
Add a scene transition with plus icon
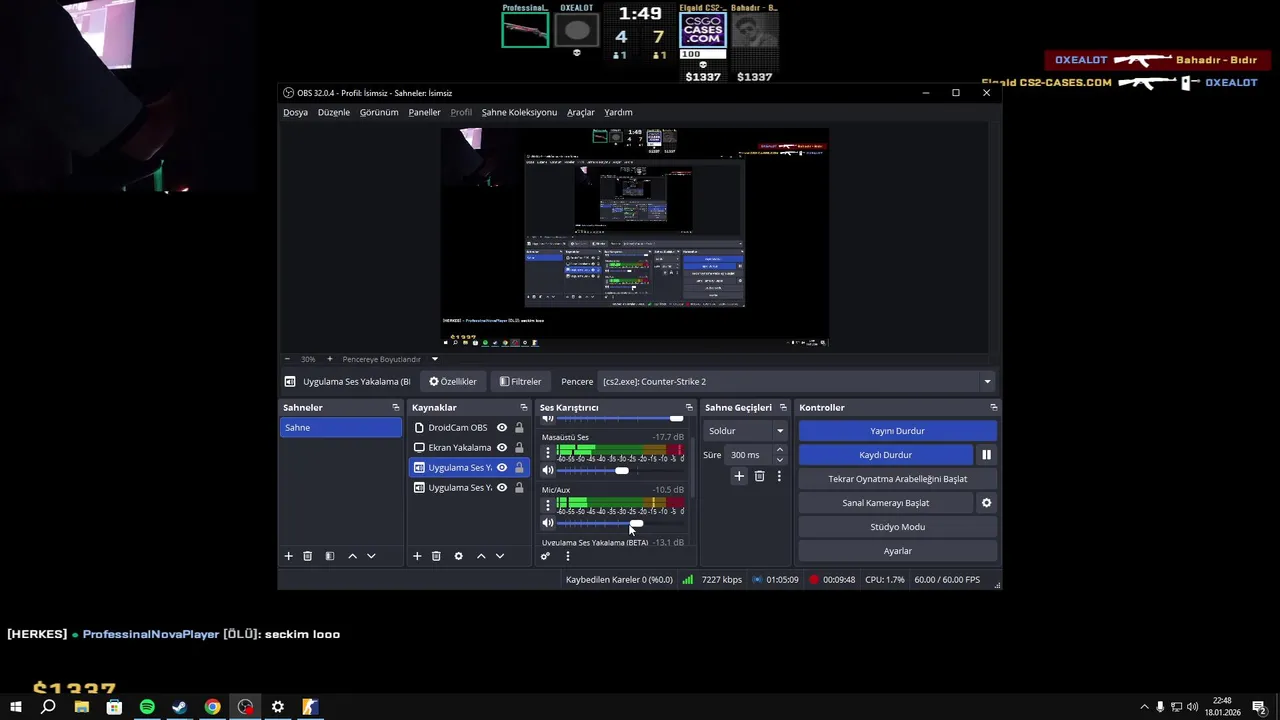click(739, 476)
